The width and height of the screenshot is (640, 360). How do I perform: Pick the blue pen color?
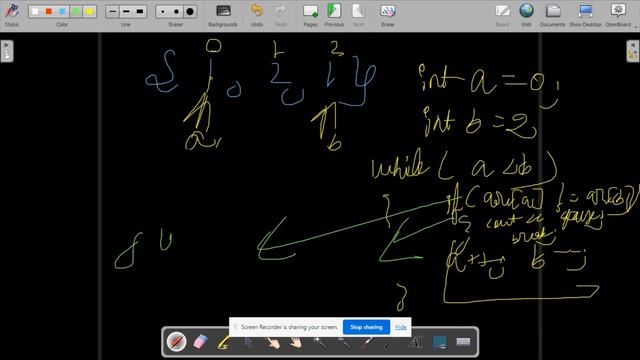pyautogui.click(x=62, y=11)
